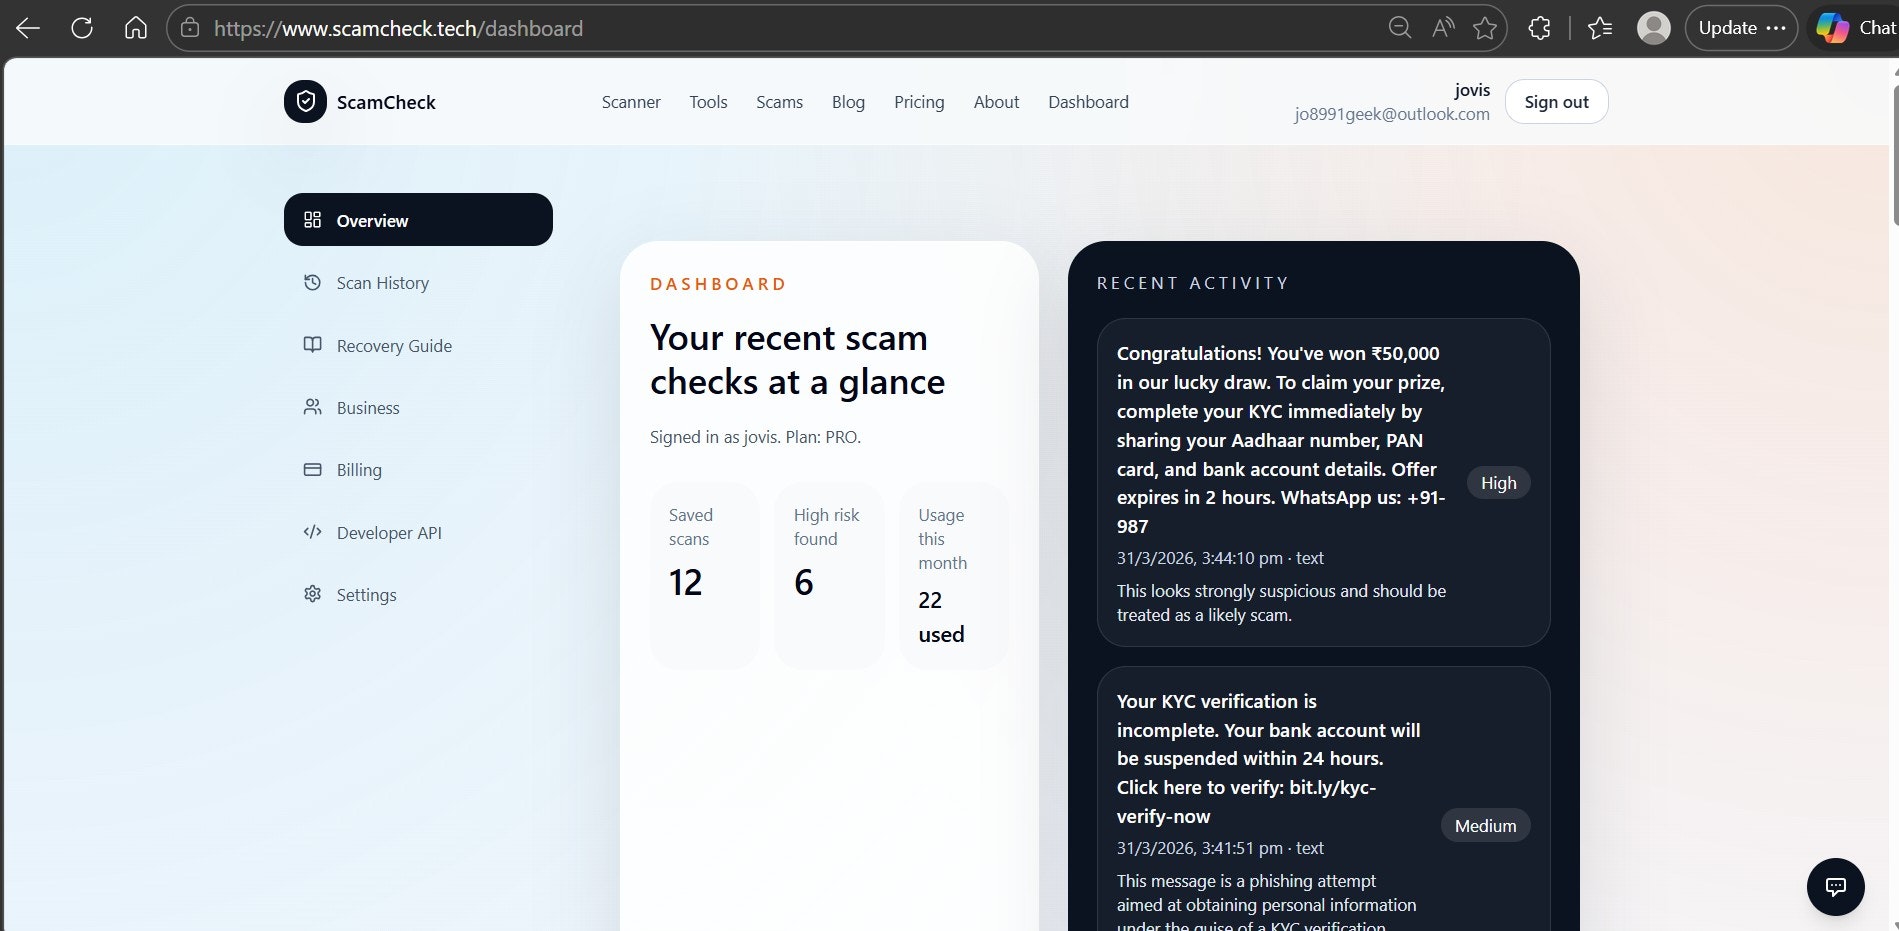Image resolution: width=1899 pixels, height=931 pixels.
Task: Select the Recovery Guide sidebar icon
Action: point(312,345)
